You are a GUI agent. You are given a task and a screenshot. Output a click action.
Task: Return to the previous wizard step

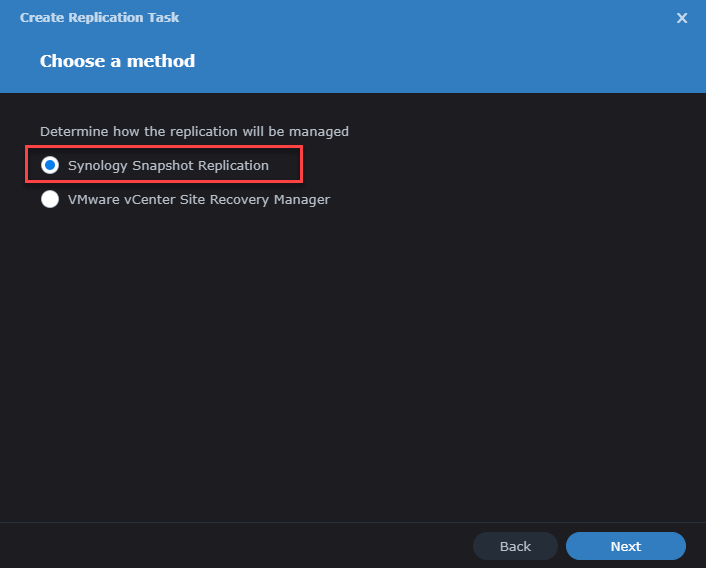tap(515, 546)
